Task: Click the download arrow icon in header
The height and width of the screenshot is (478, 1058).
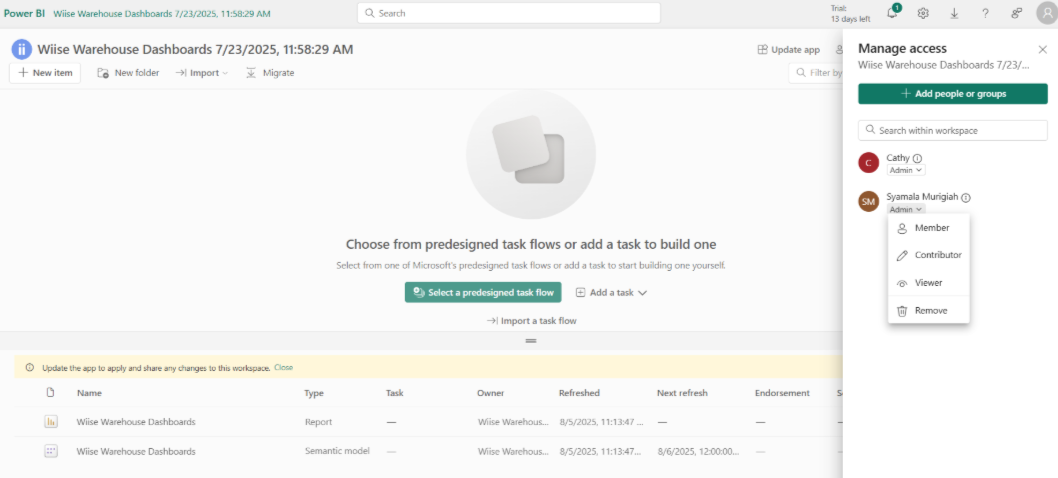Action: click(954, 13)
